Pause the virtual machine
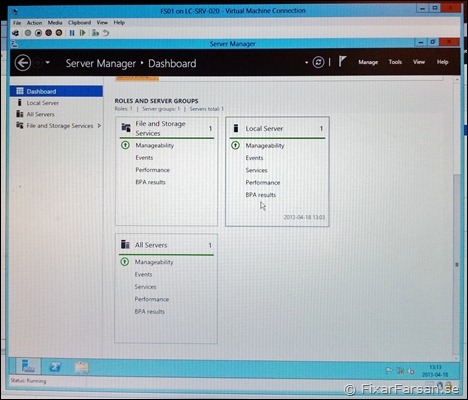Image resolution: width=468 pixels, height=400 pixels. (72, 33)
